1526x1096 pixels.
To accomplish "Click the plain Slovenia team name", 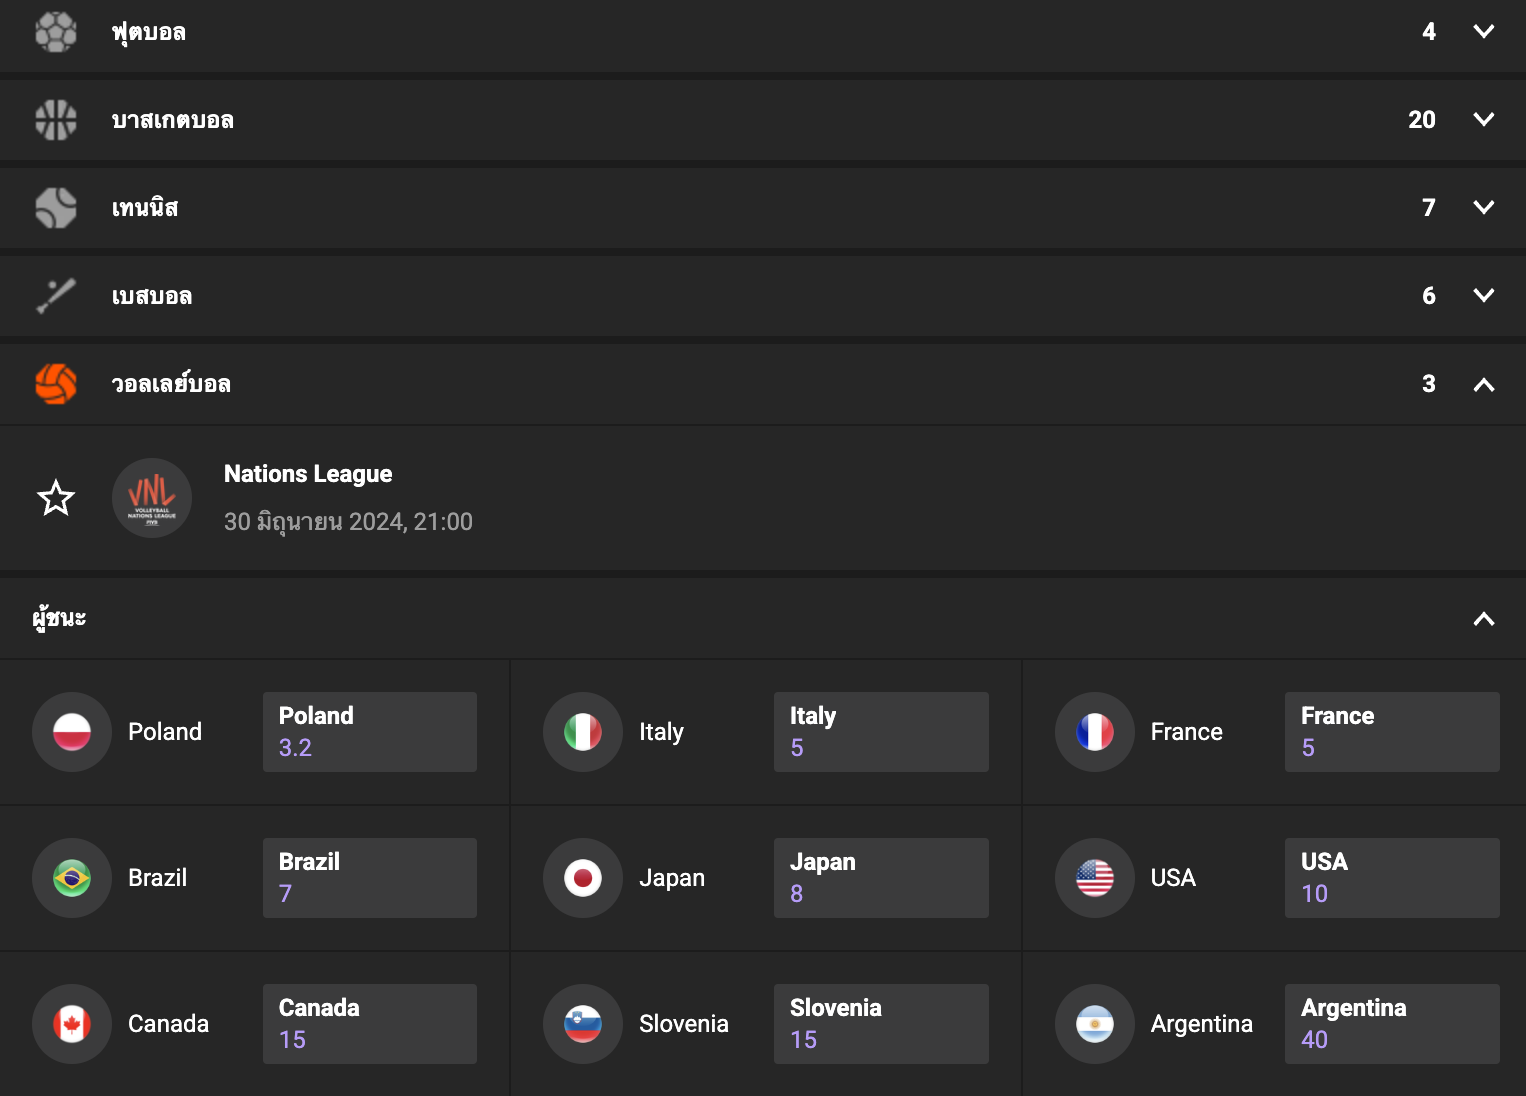I will click(x=684, y=1024).
